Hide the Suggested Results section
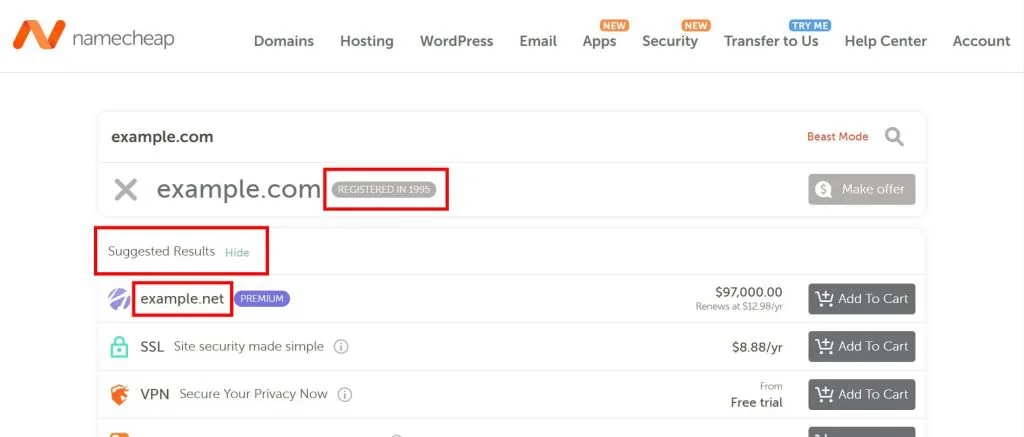This screenshot has width=1024, height=437. click(237, 253)
